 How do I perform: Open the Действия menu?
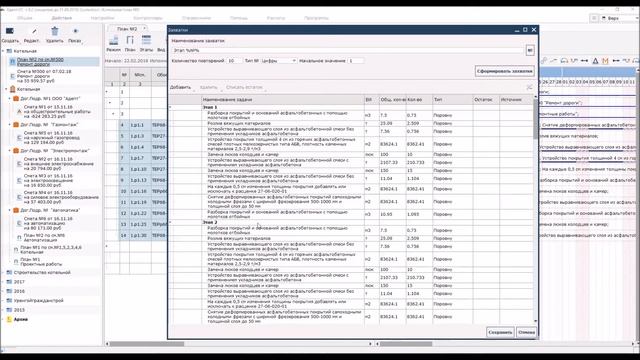[62, 18]
